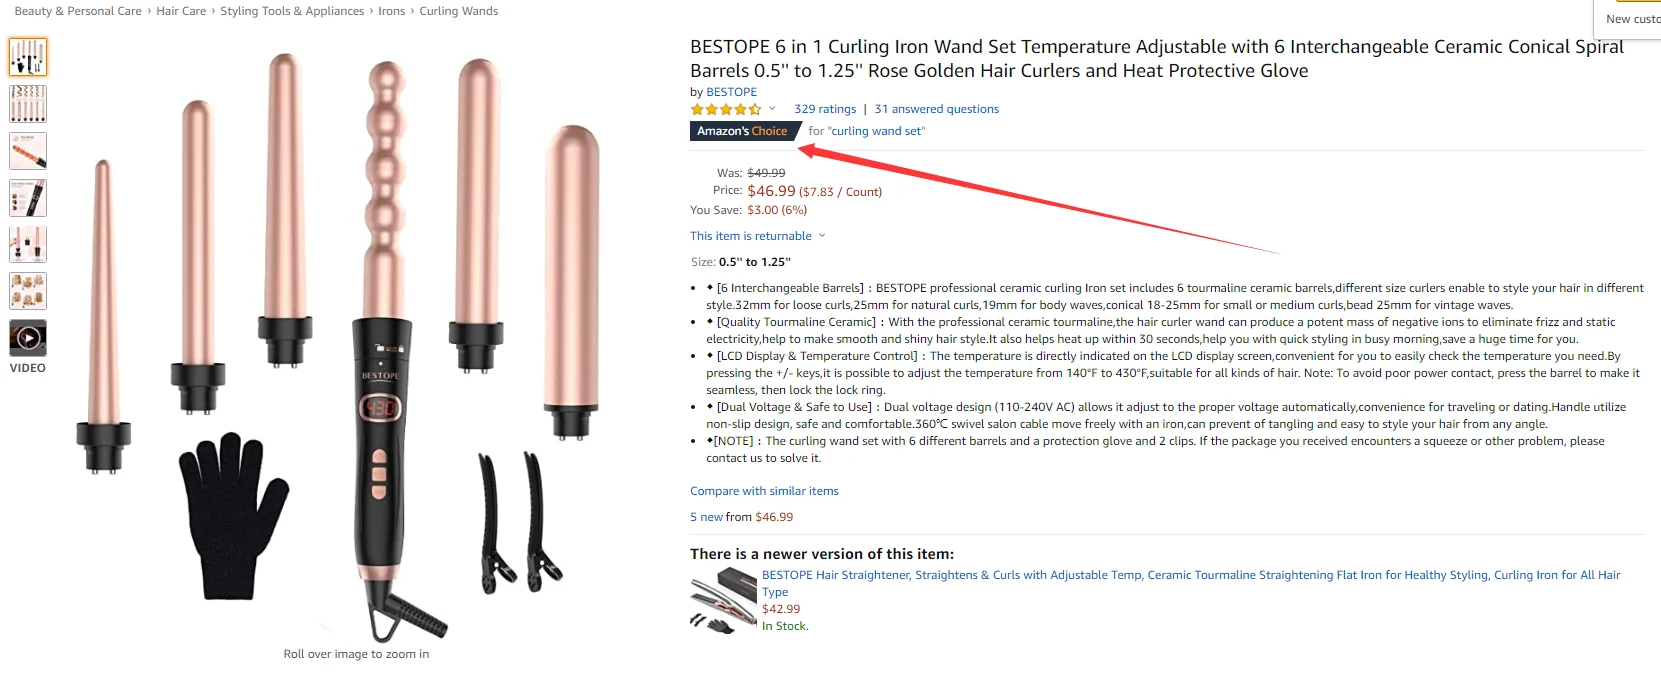Navigate to Styling Tools & Appliances breadcrumb
Viewport: 1661px width, 679px height.
point(292,11)
